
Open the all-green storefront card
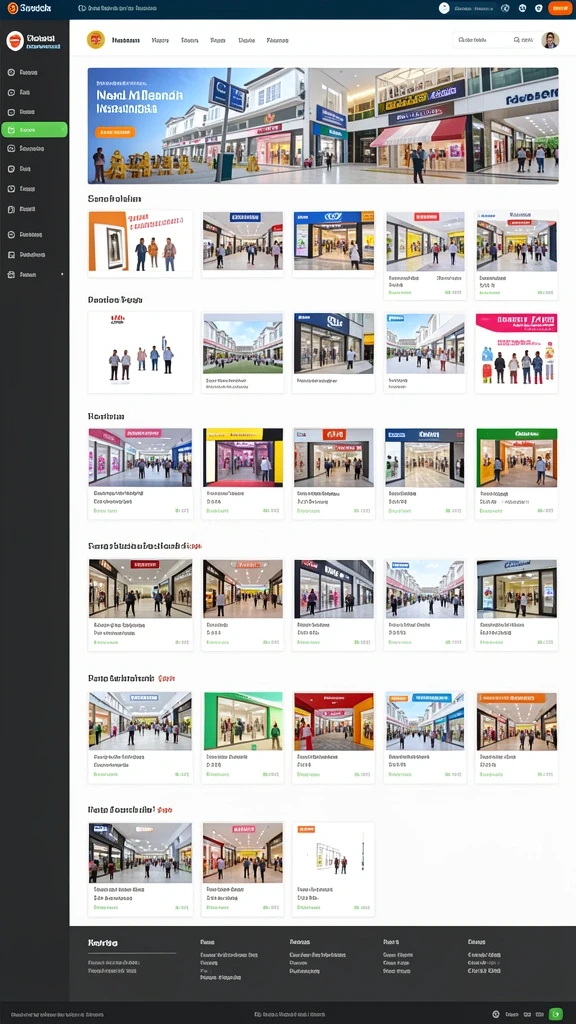(242, 737)
